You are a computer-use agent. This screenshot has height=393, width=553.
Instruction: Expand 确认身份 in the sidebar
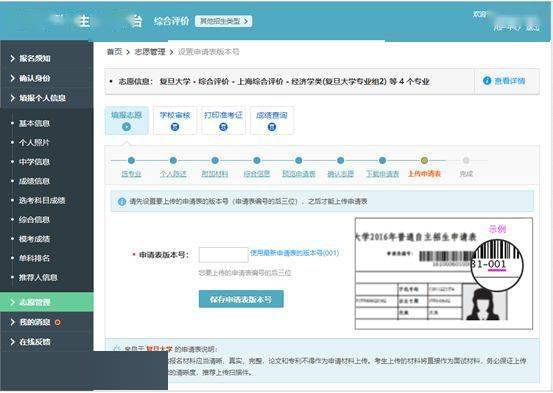pos(47,78)
